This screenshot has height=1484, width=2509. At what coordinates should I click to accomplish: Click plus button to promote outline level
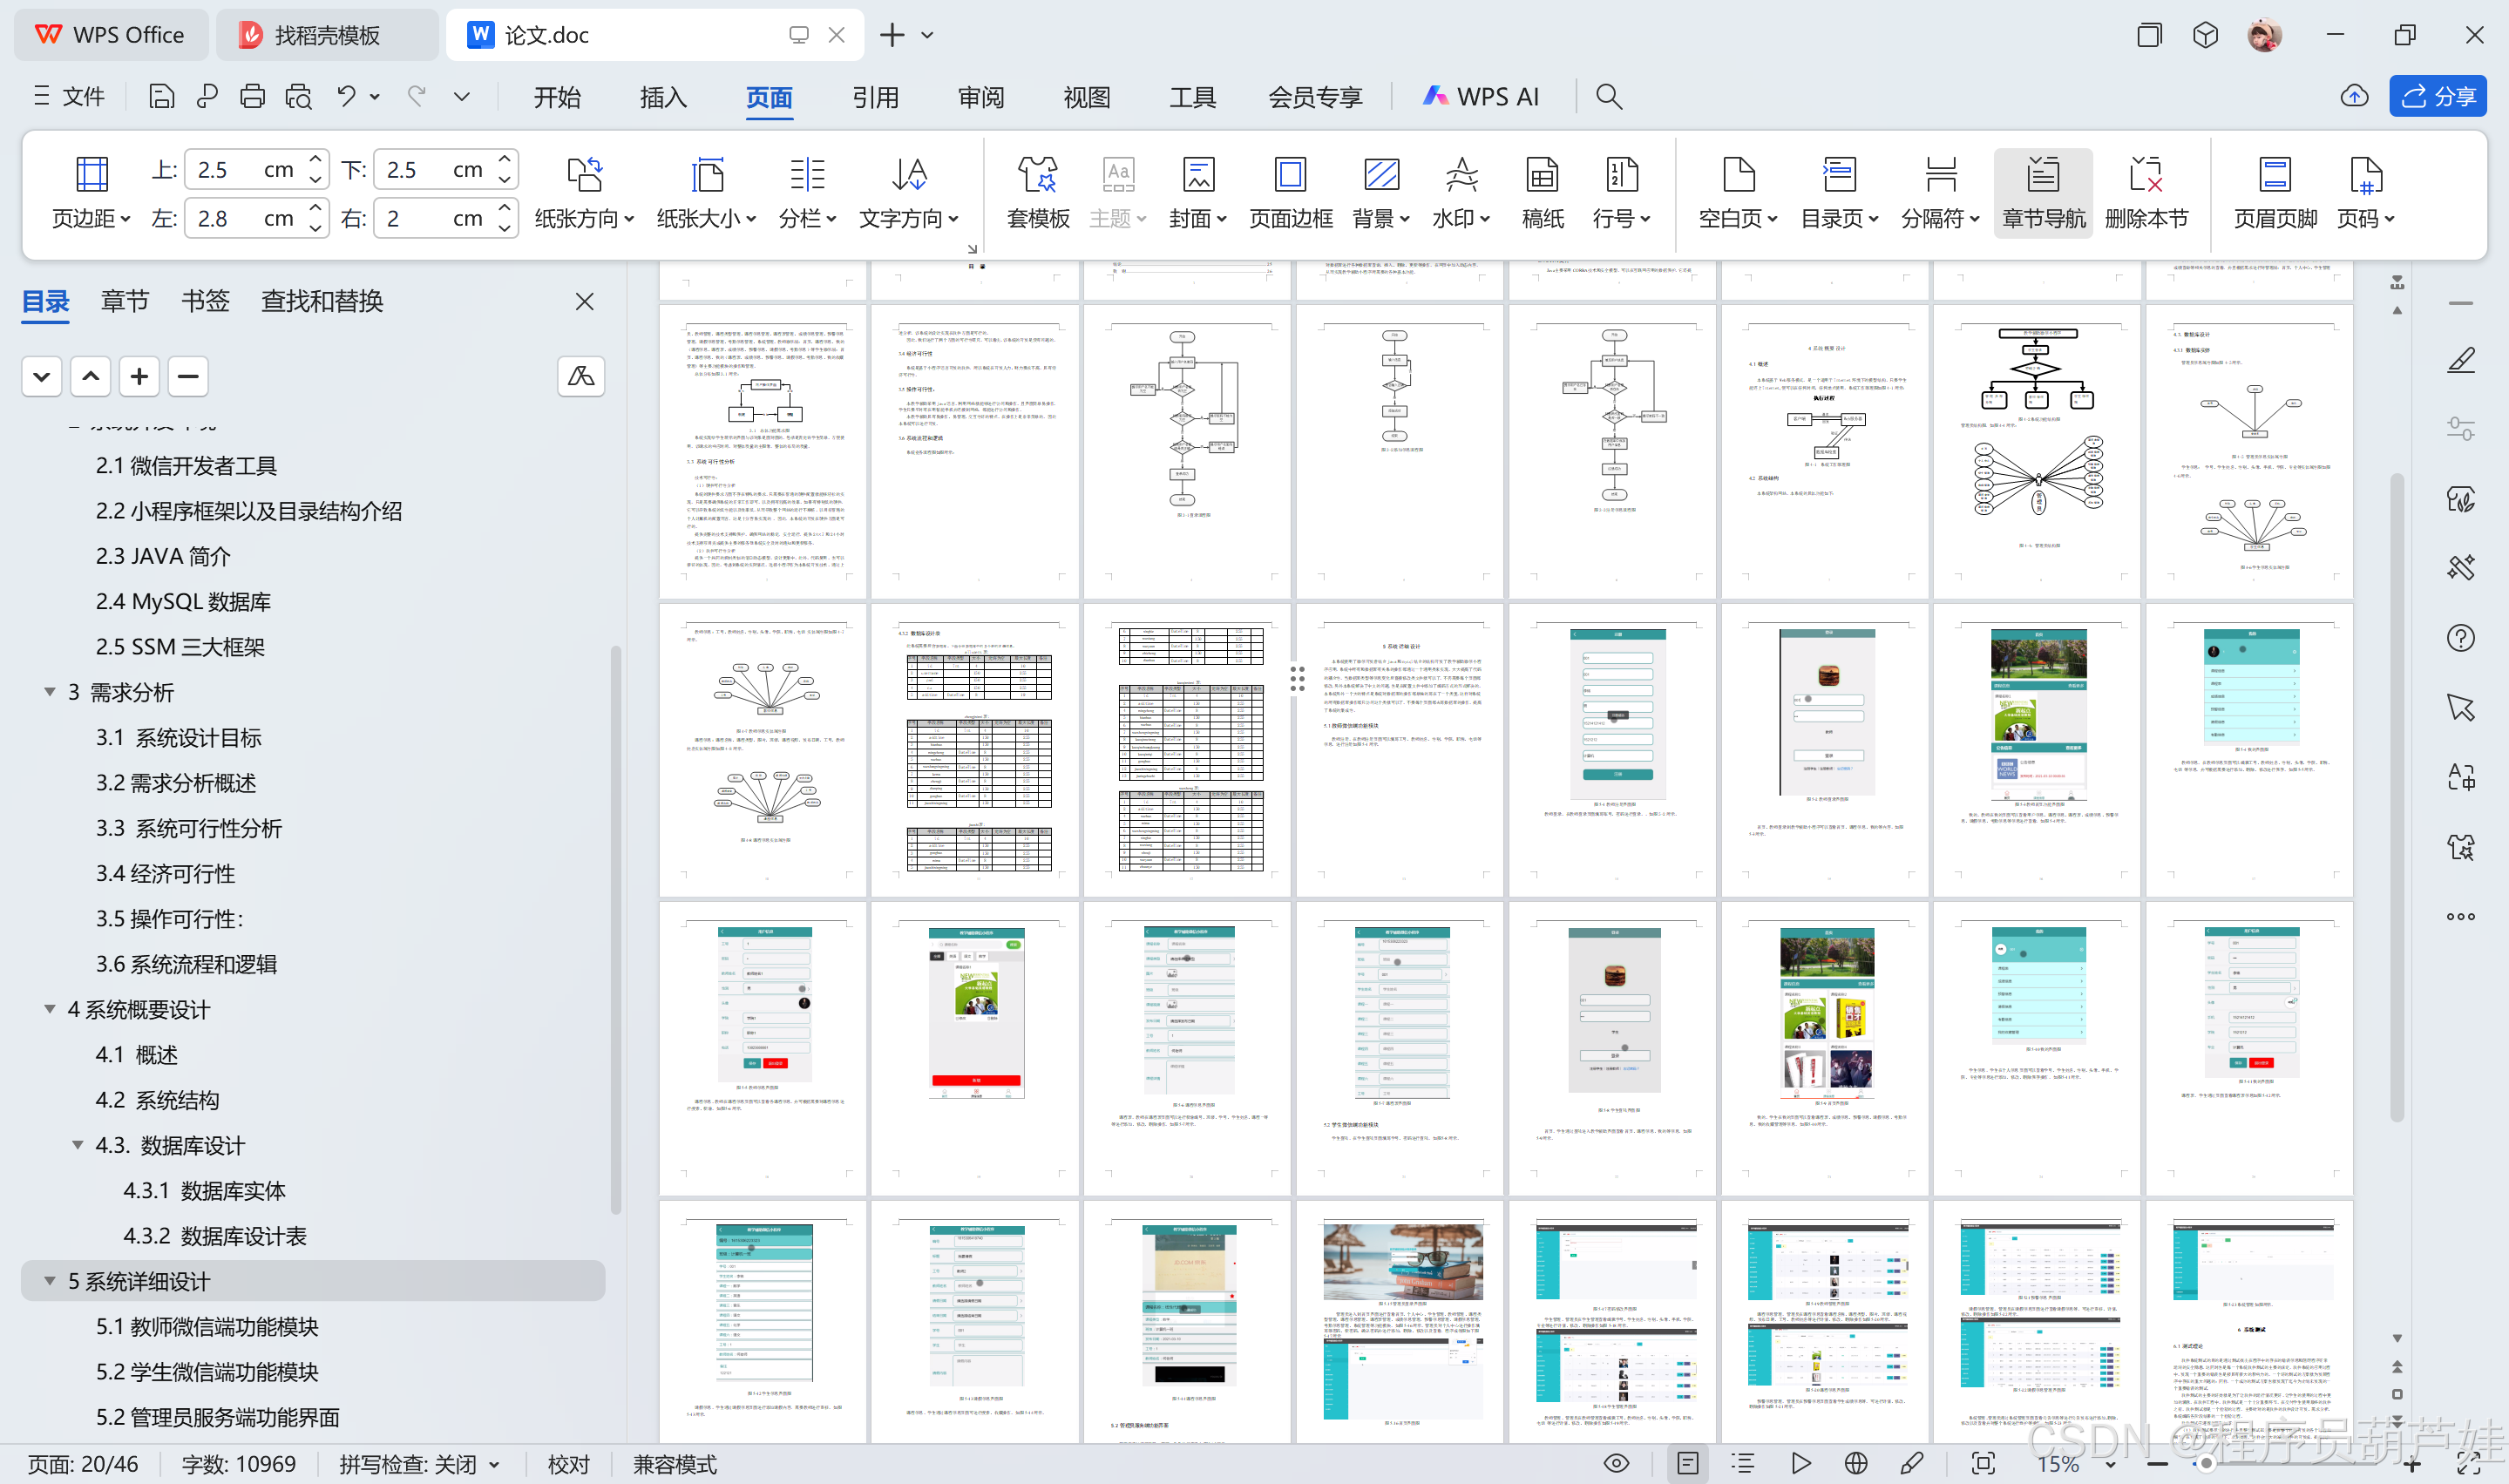(139, 376)
